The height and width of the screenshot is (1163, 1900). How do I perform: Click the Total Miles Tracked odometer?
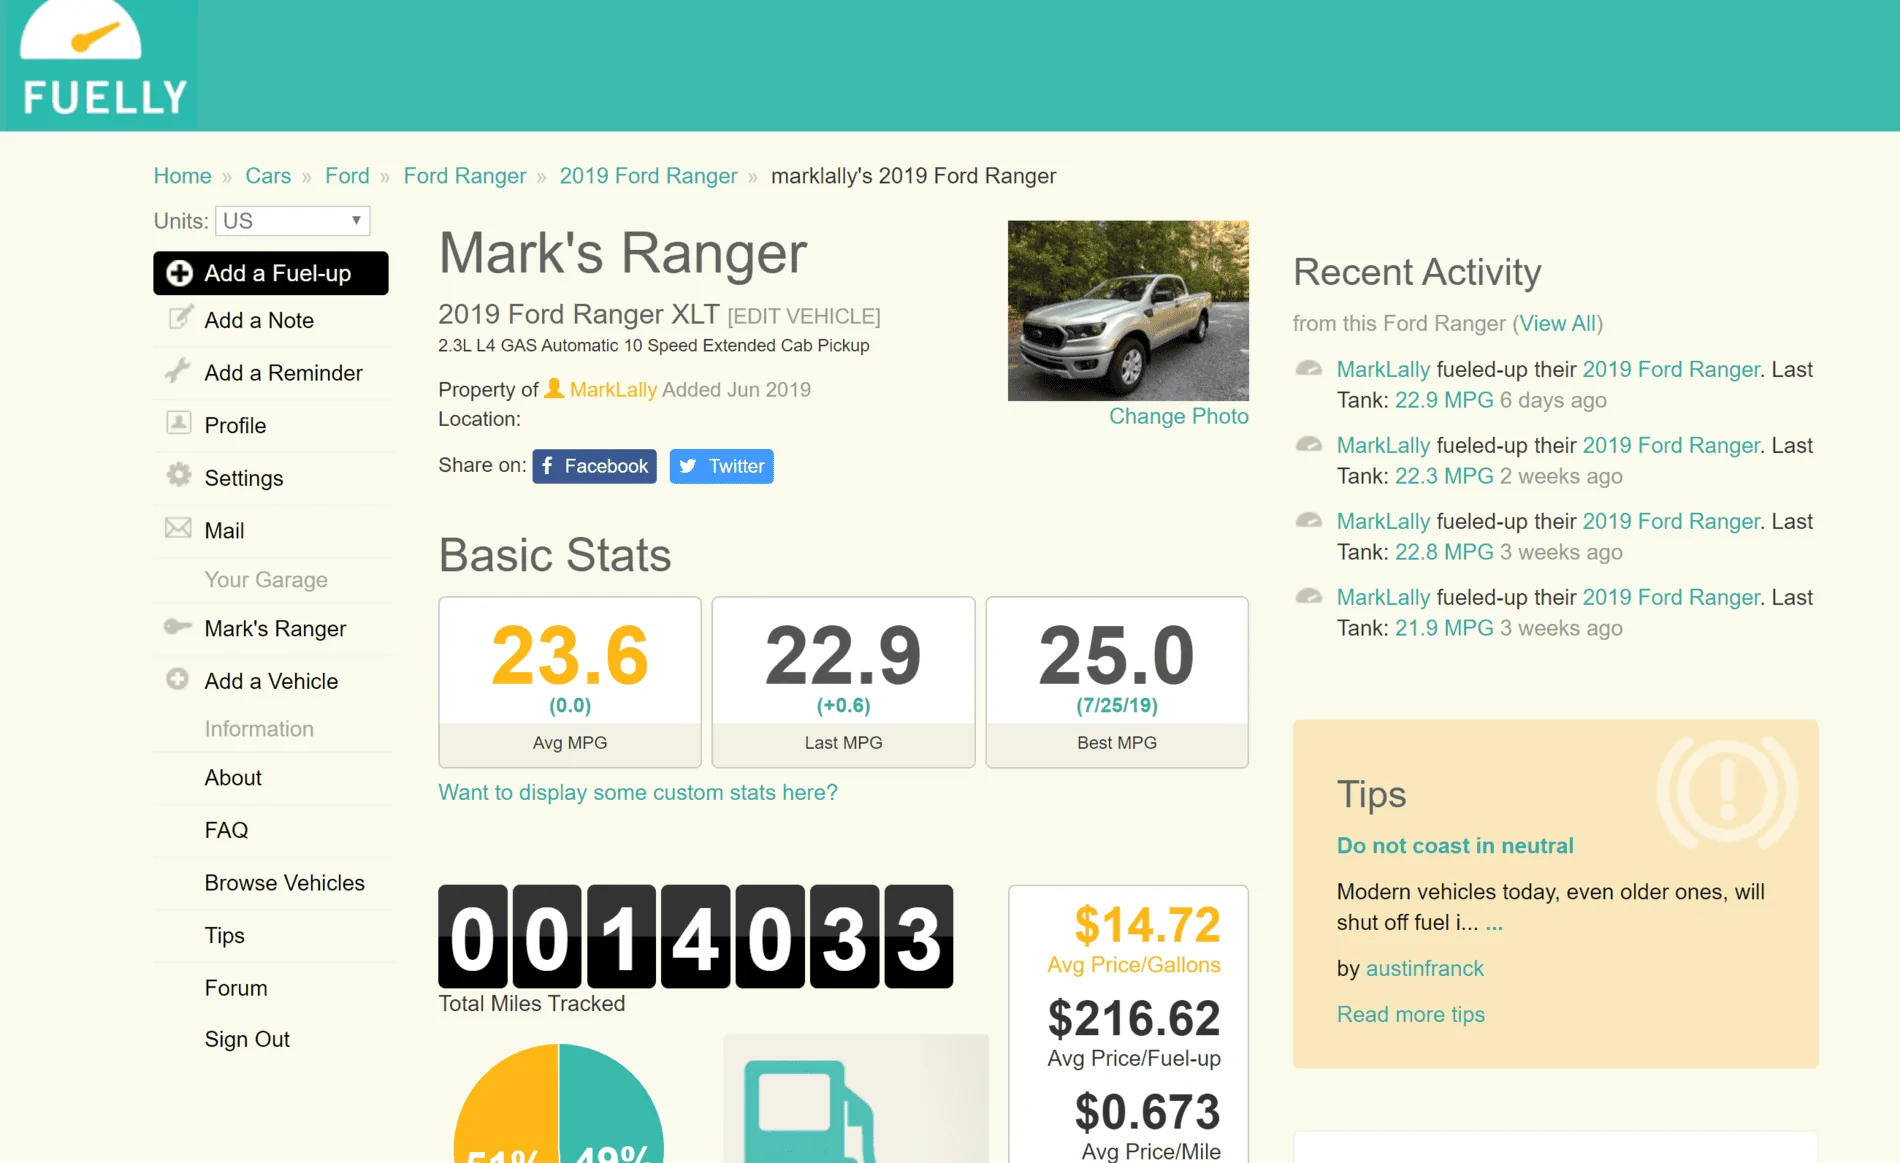click(695, 937)
